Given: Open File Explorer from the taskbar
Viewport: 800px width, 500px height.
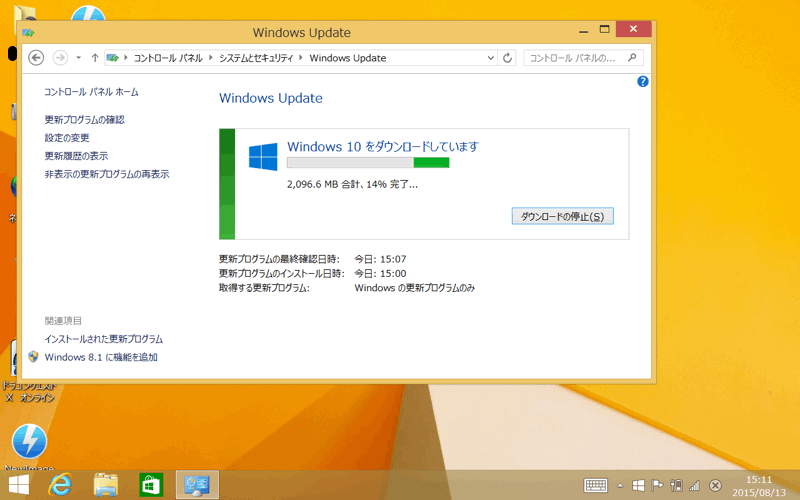Looking at the screenshot, I should tap(106, 485).
